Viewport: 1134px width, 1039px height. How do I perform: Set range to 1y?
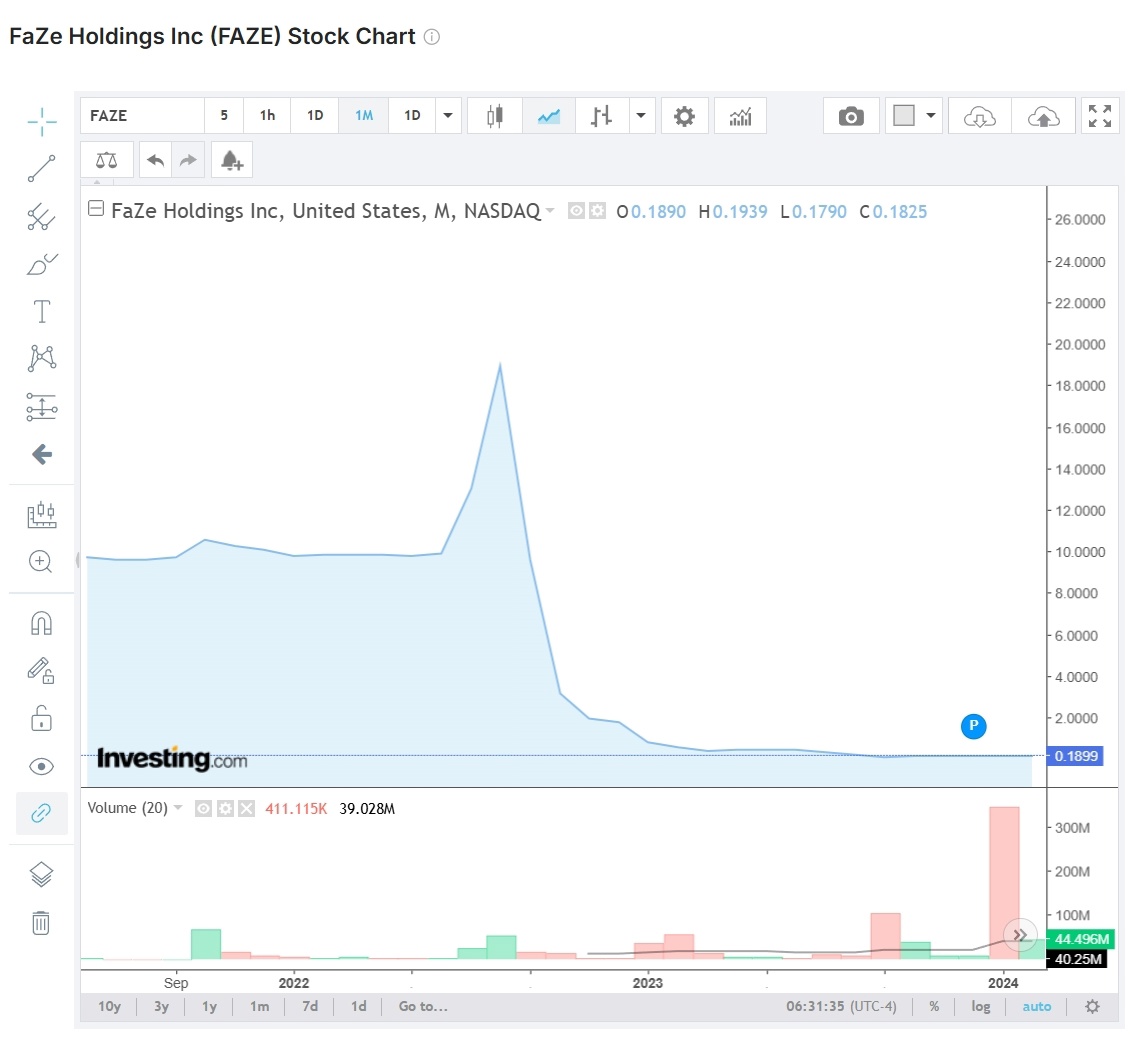coord(209,1006)
